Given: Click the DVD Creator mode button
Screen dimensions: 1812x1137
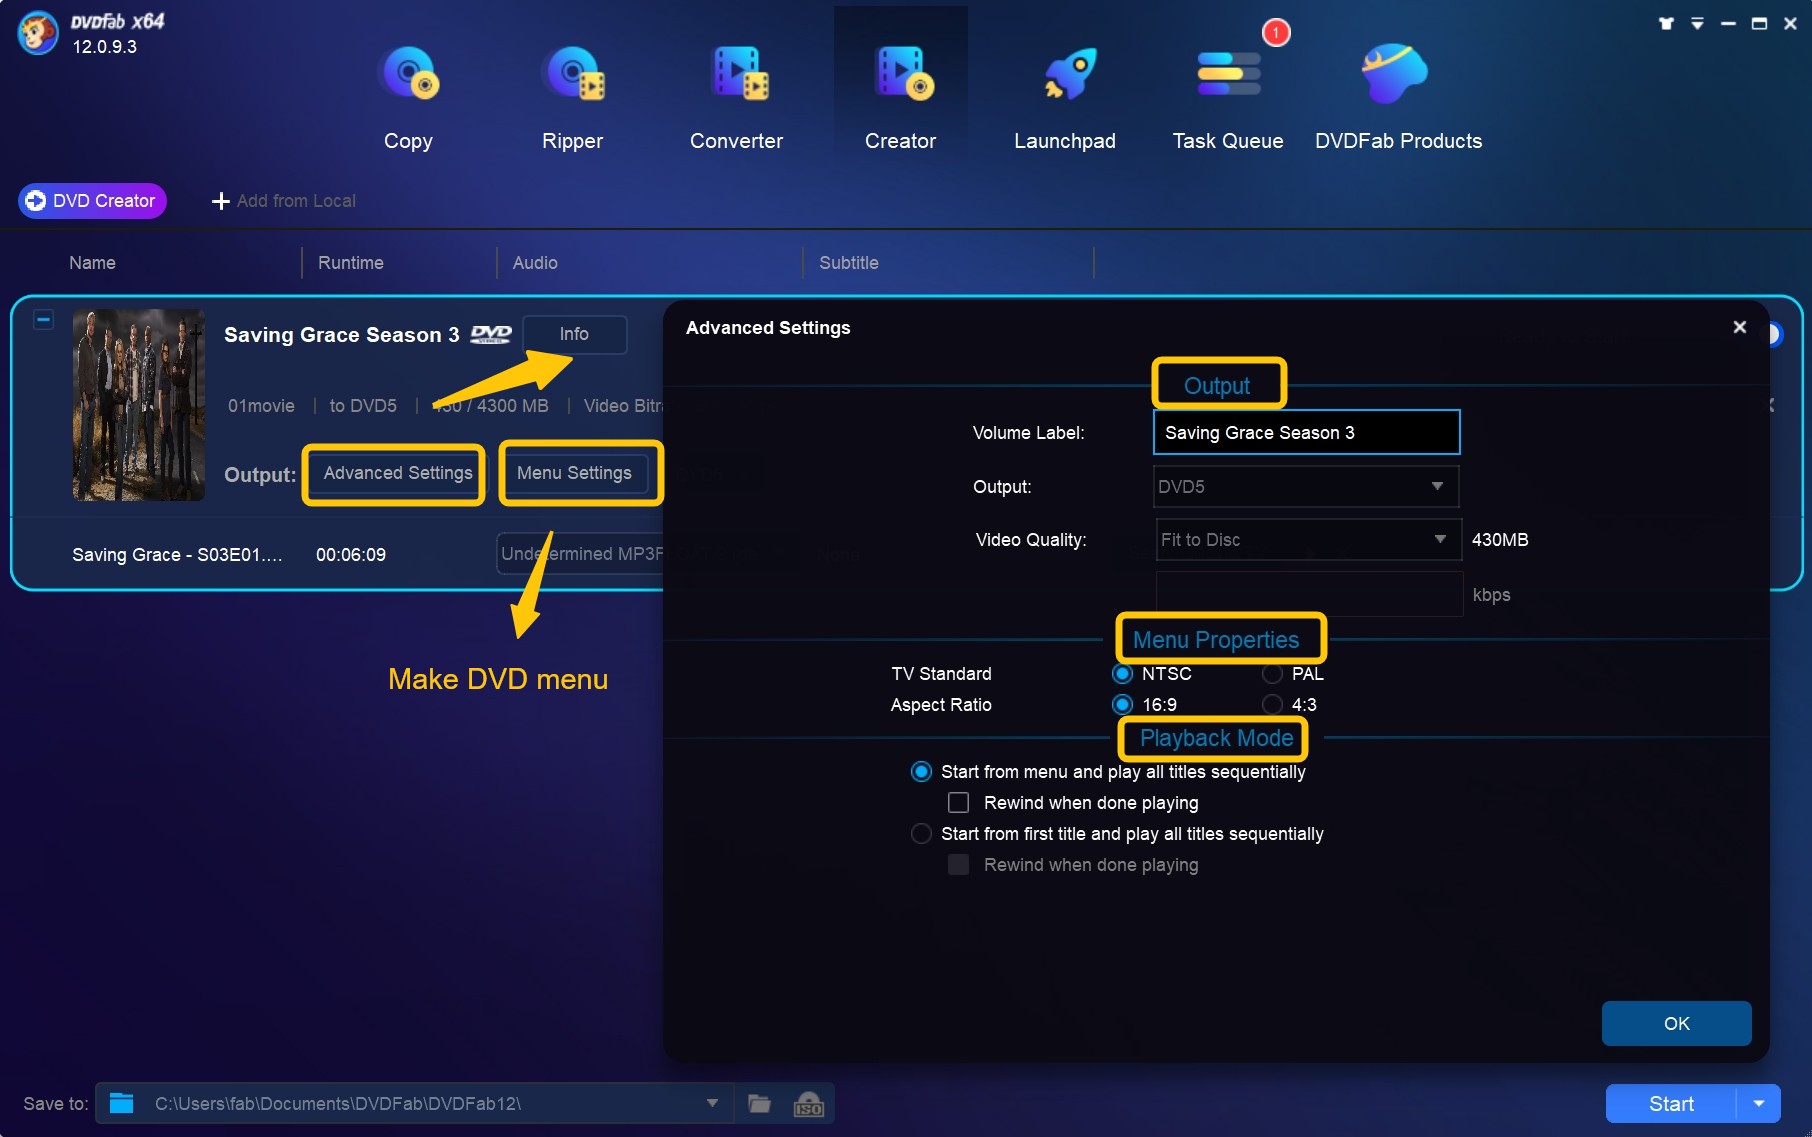Looking at the screenshot, I should point(92,201).
